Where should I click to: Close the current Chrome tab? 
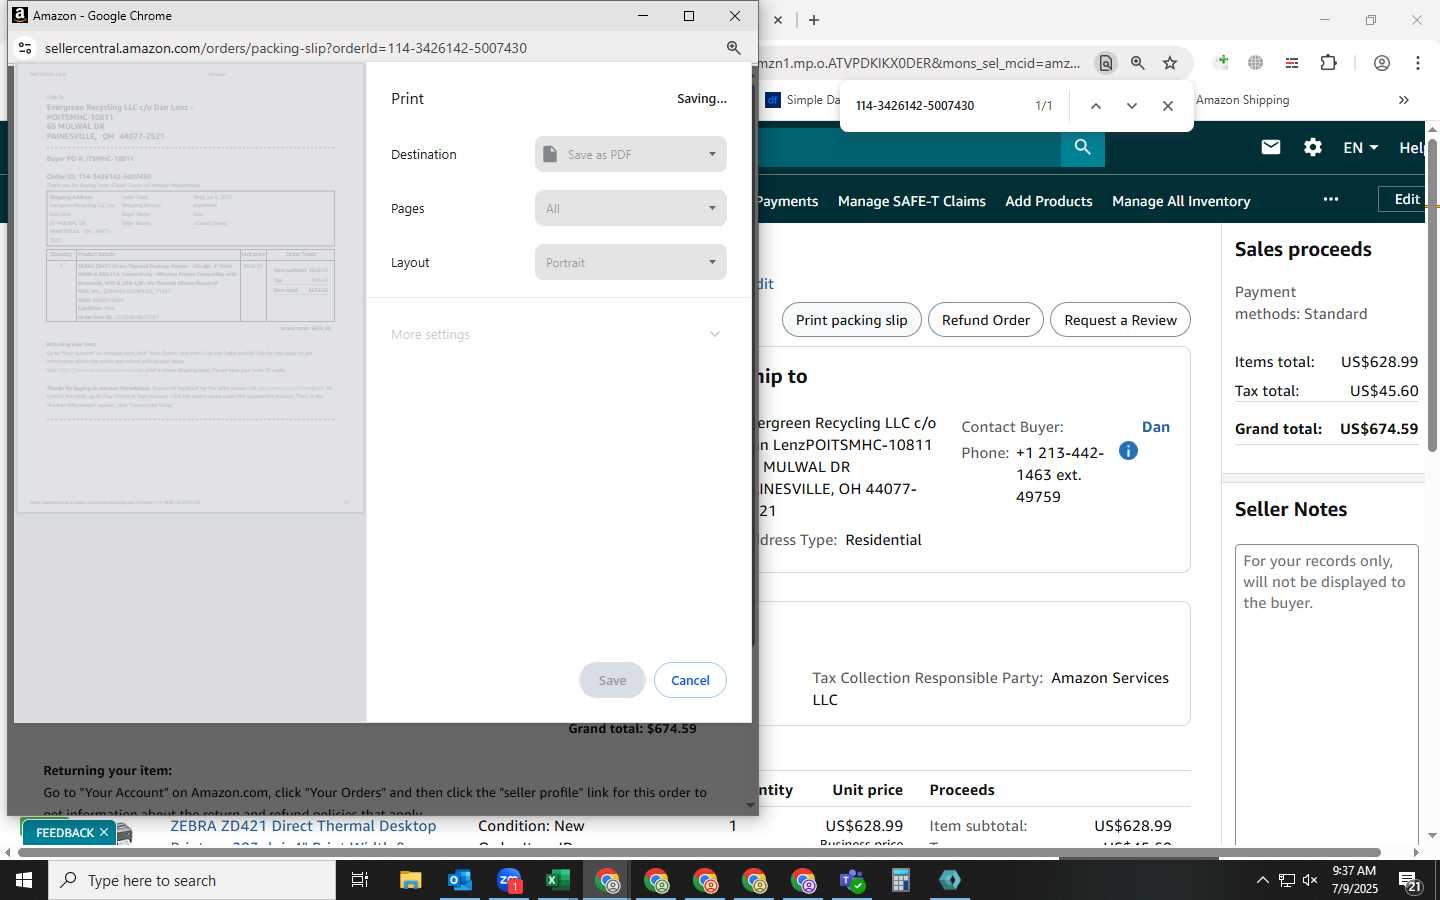click(x=778, y=20)
